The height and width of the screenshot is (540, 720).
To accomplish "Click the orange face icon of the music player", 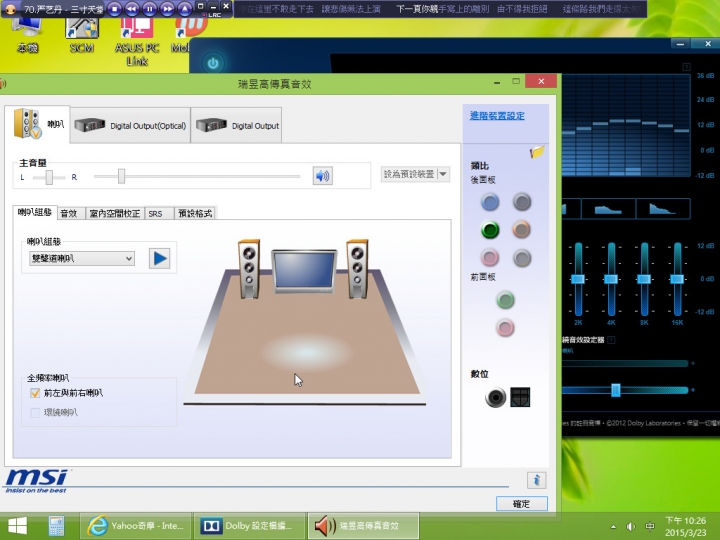I will 11,8.
